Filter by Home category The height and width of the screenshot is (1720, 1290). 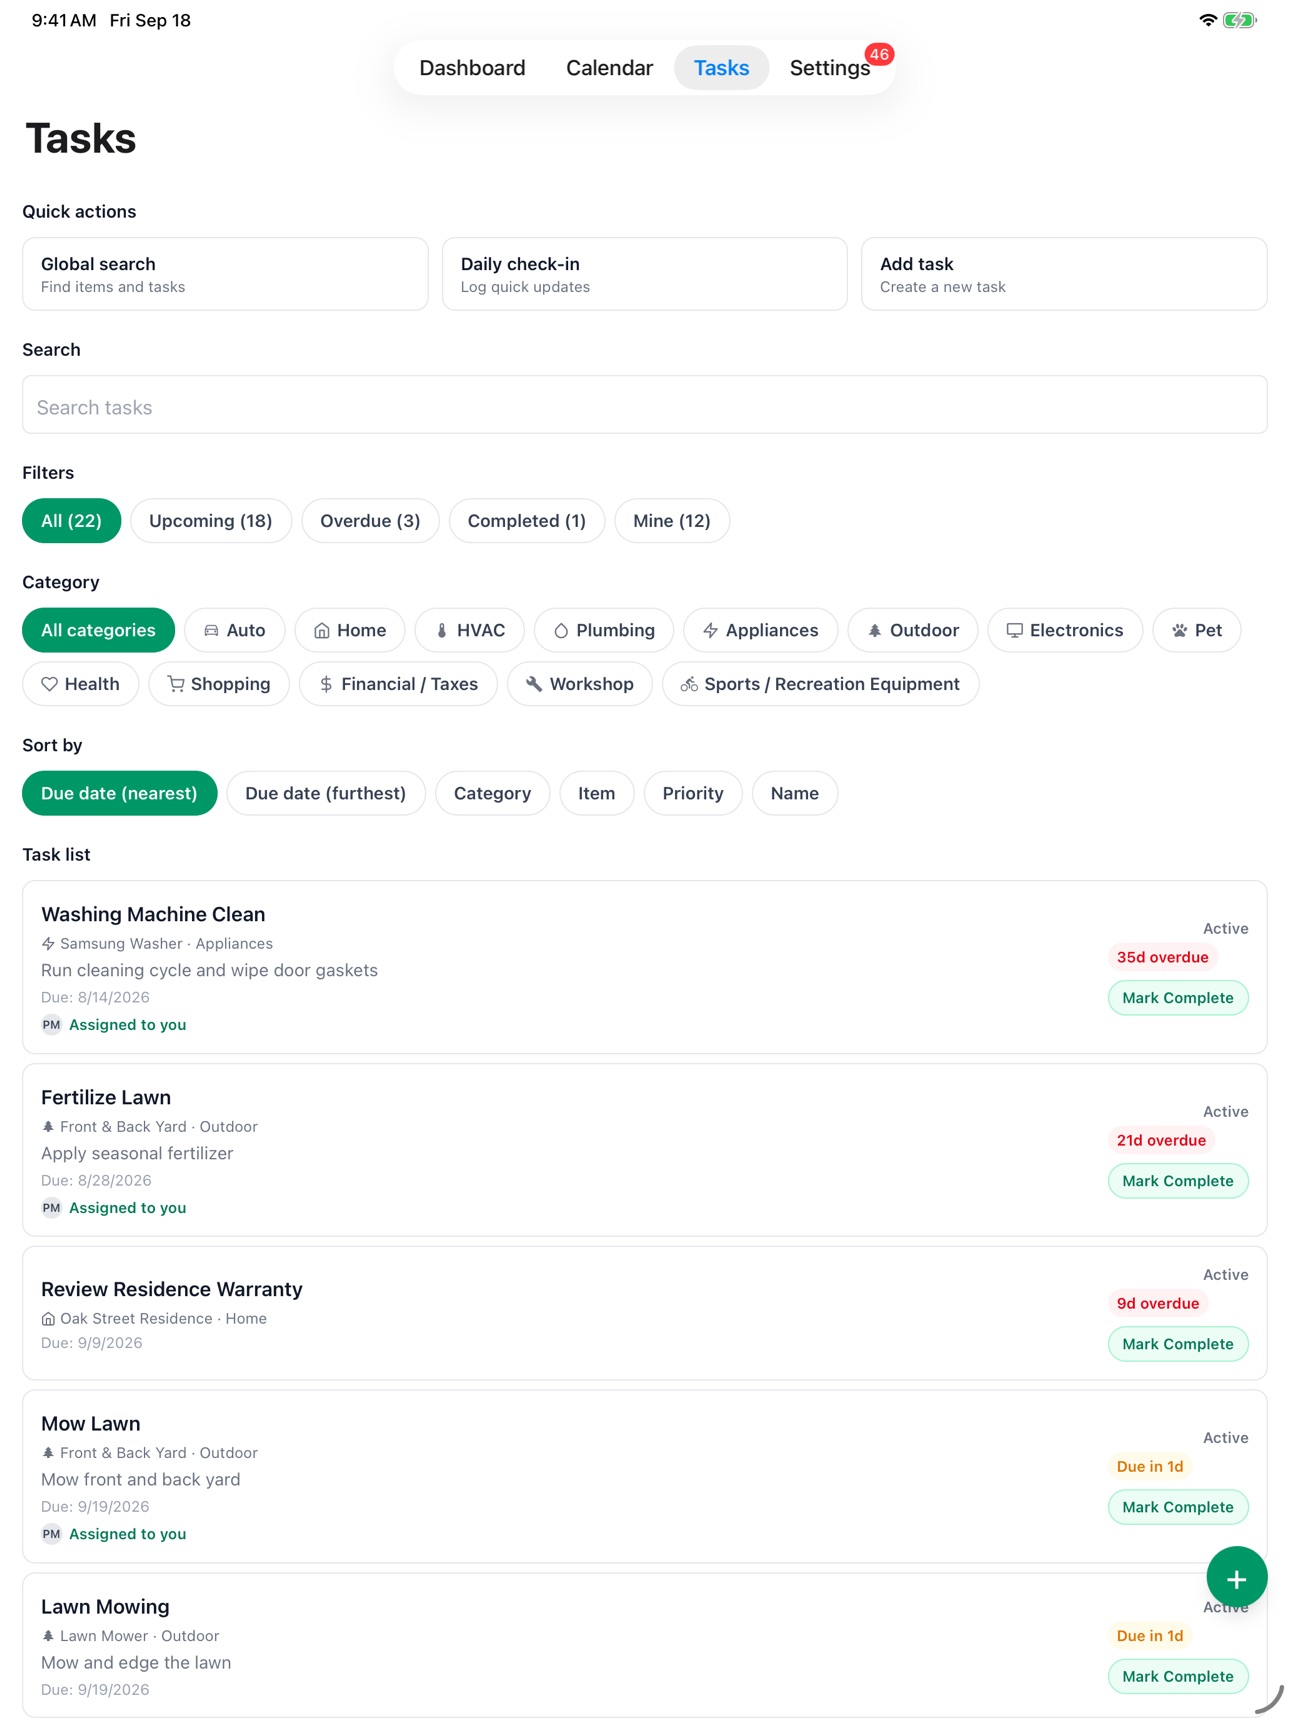(350, 630)
